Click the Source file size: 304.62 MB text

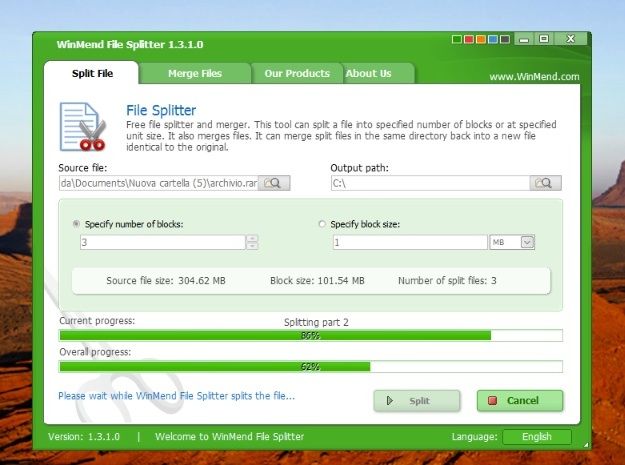click(166, 281)
